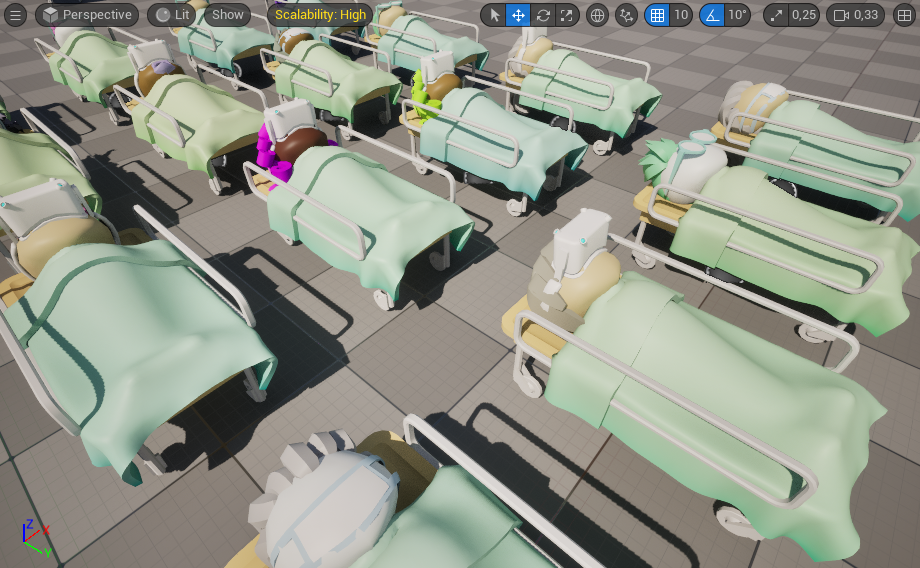The width and height of the screenshot is (920, 568).
Task: Open camera speed 0,33 setting
Action: click(855, 15)
